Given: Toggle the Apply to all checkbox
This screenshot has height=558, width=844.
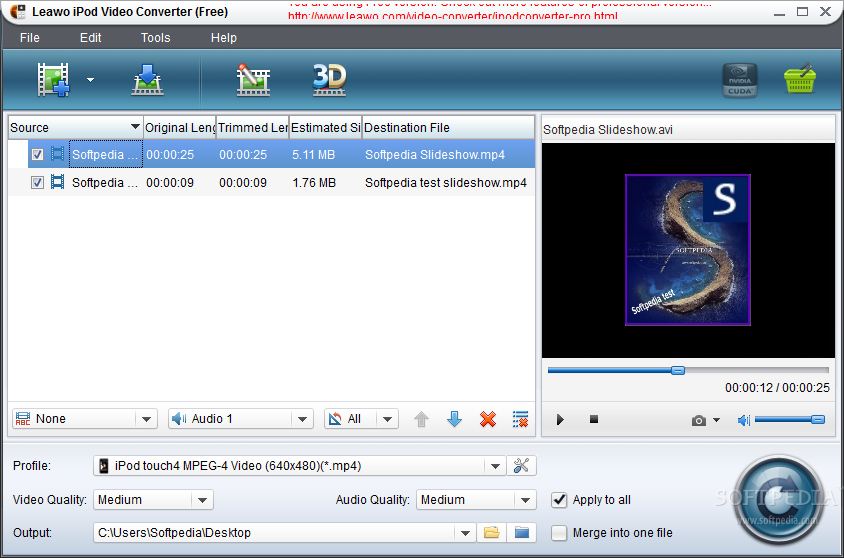Looking at the screenshot, I should [559, 500].
